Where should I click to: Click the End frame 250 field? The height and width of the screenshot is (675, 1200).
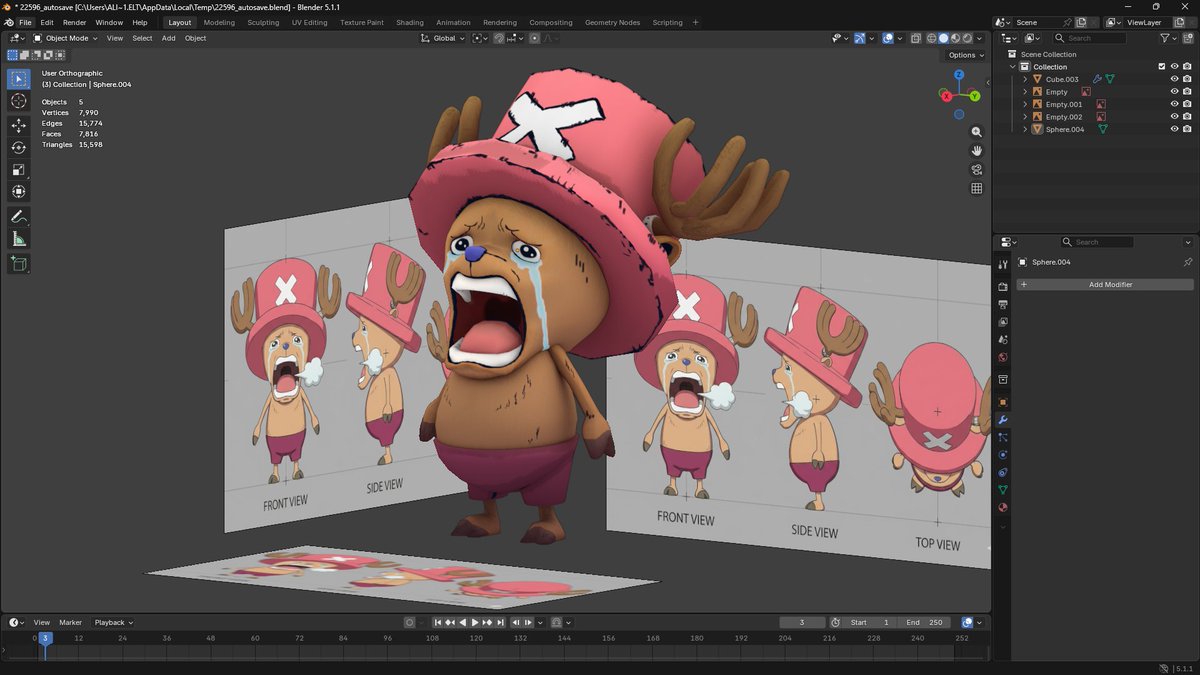click(x=925, y=622)
